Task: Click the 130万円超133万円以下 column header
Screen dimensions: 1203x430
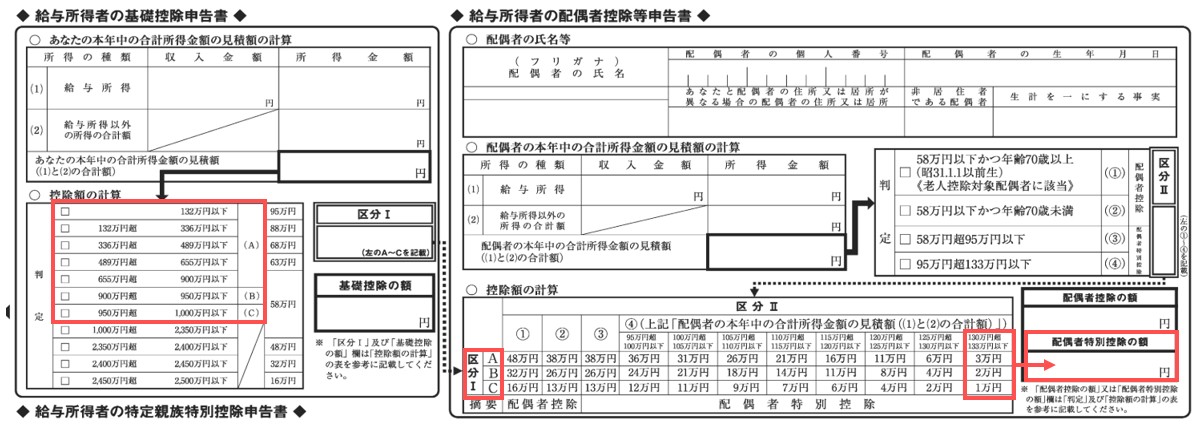Action: (990, 339)
